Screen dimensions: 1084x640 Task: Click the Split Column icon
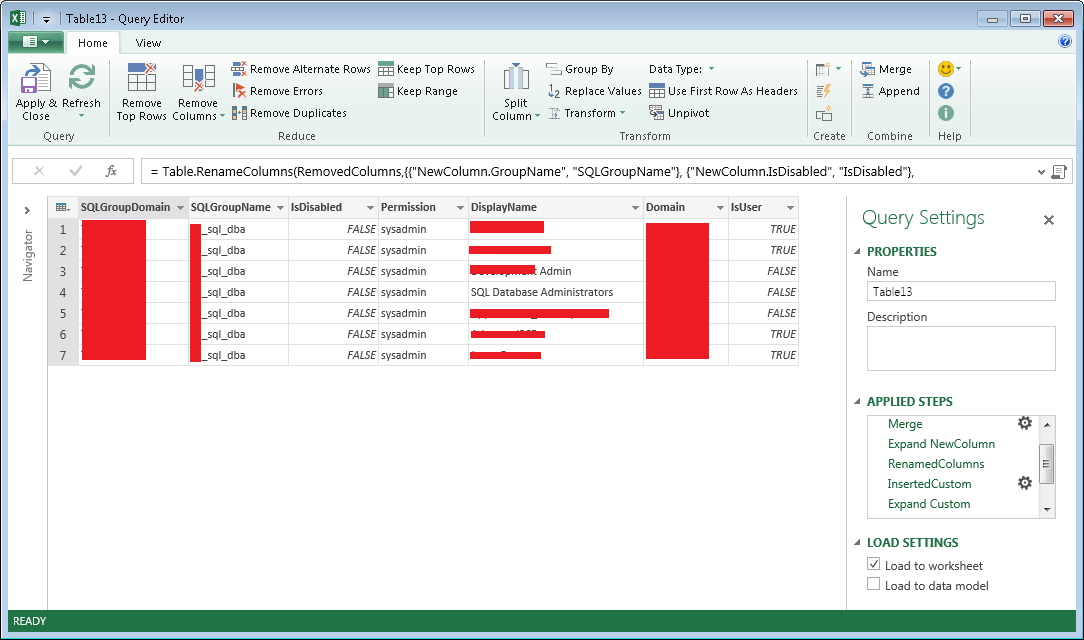pos(516,80)
